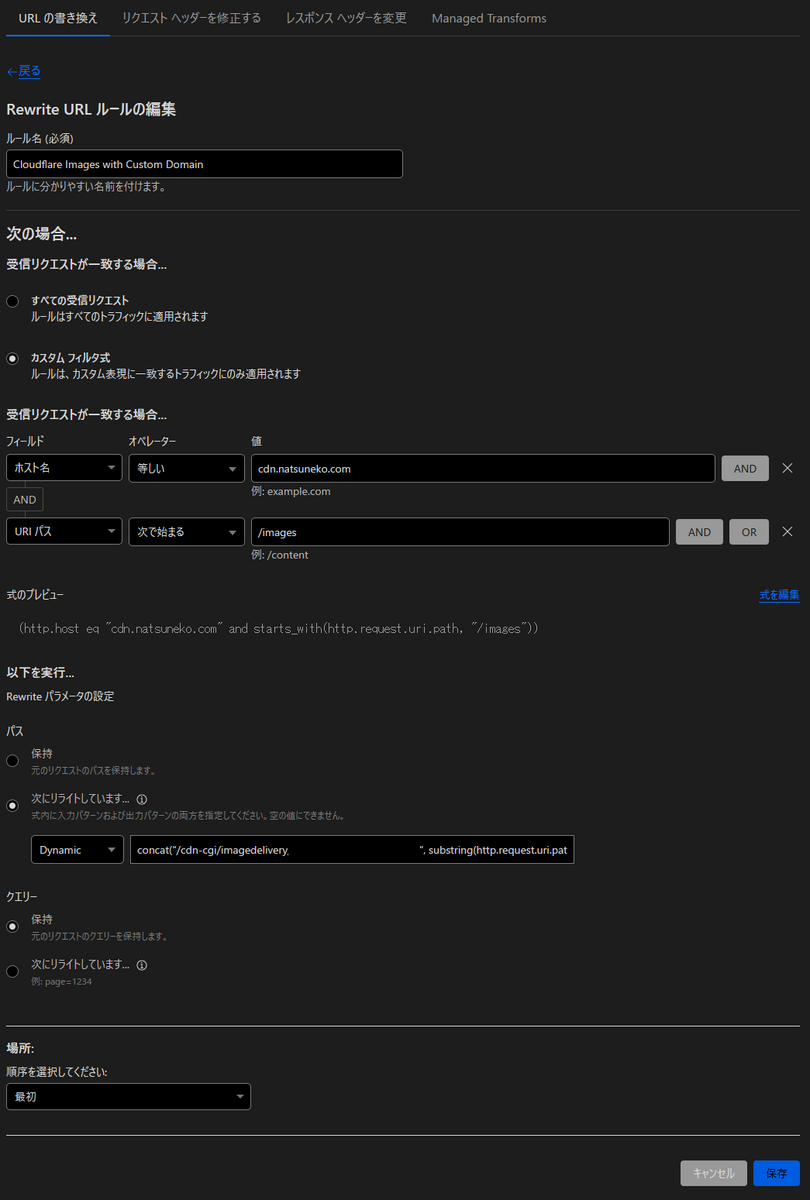Image resolution: width=810 pixels, height=1200 pixels.
Task: Switch to the URL の書き換え tab
Action: 58,18
